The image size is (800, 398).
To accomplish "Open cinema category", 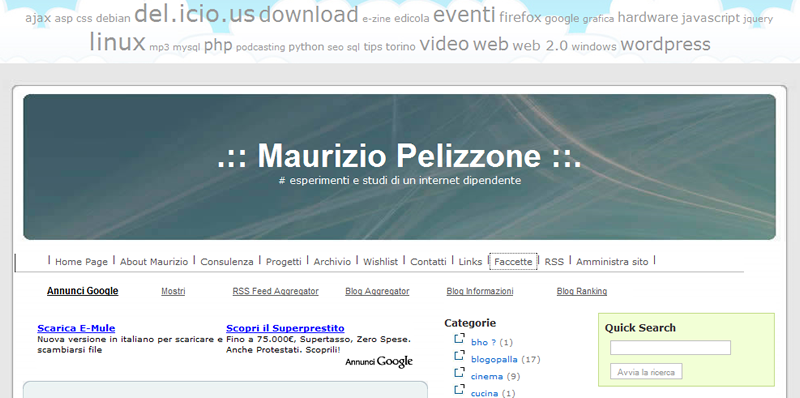I will (x=487, y=377).
